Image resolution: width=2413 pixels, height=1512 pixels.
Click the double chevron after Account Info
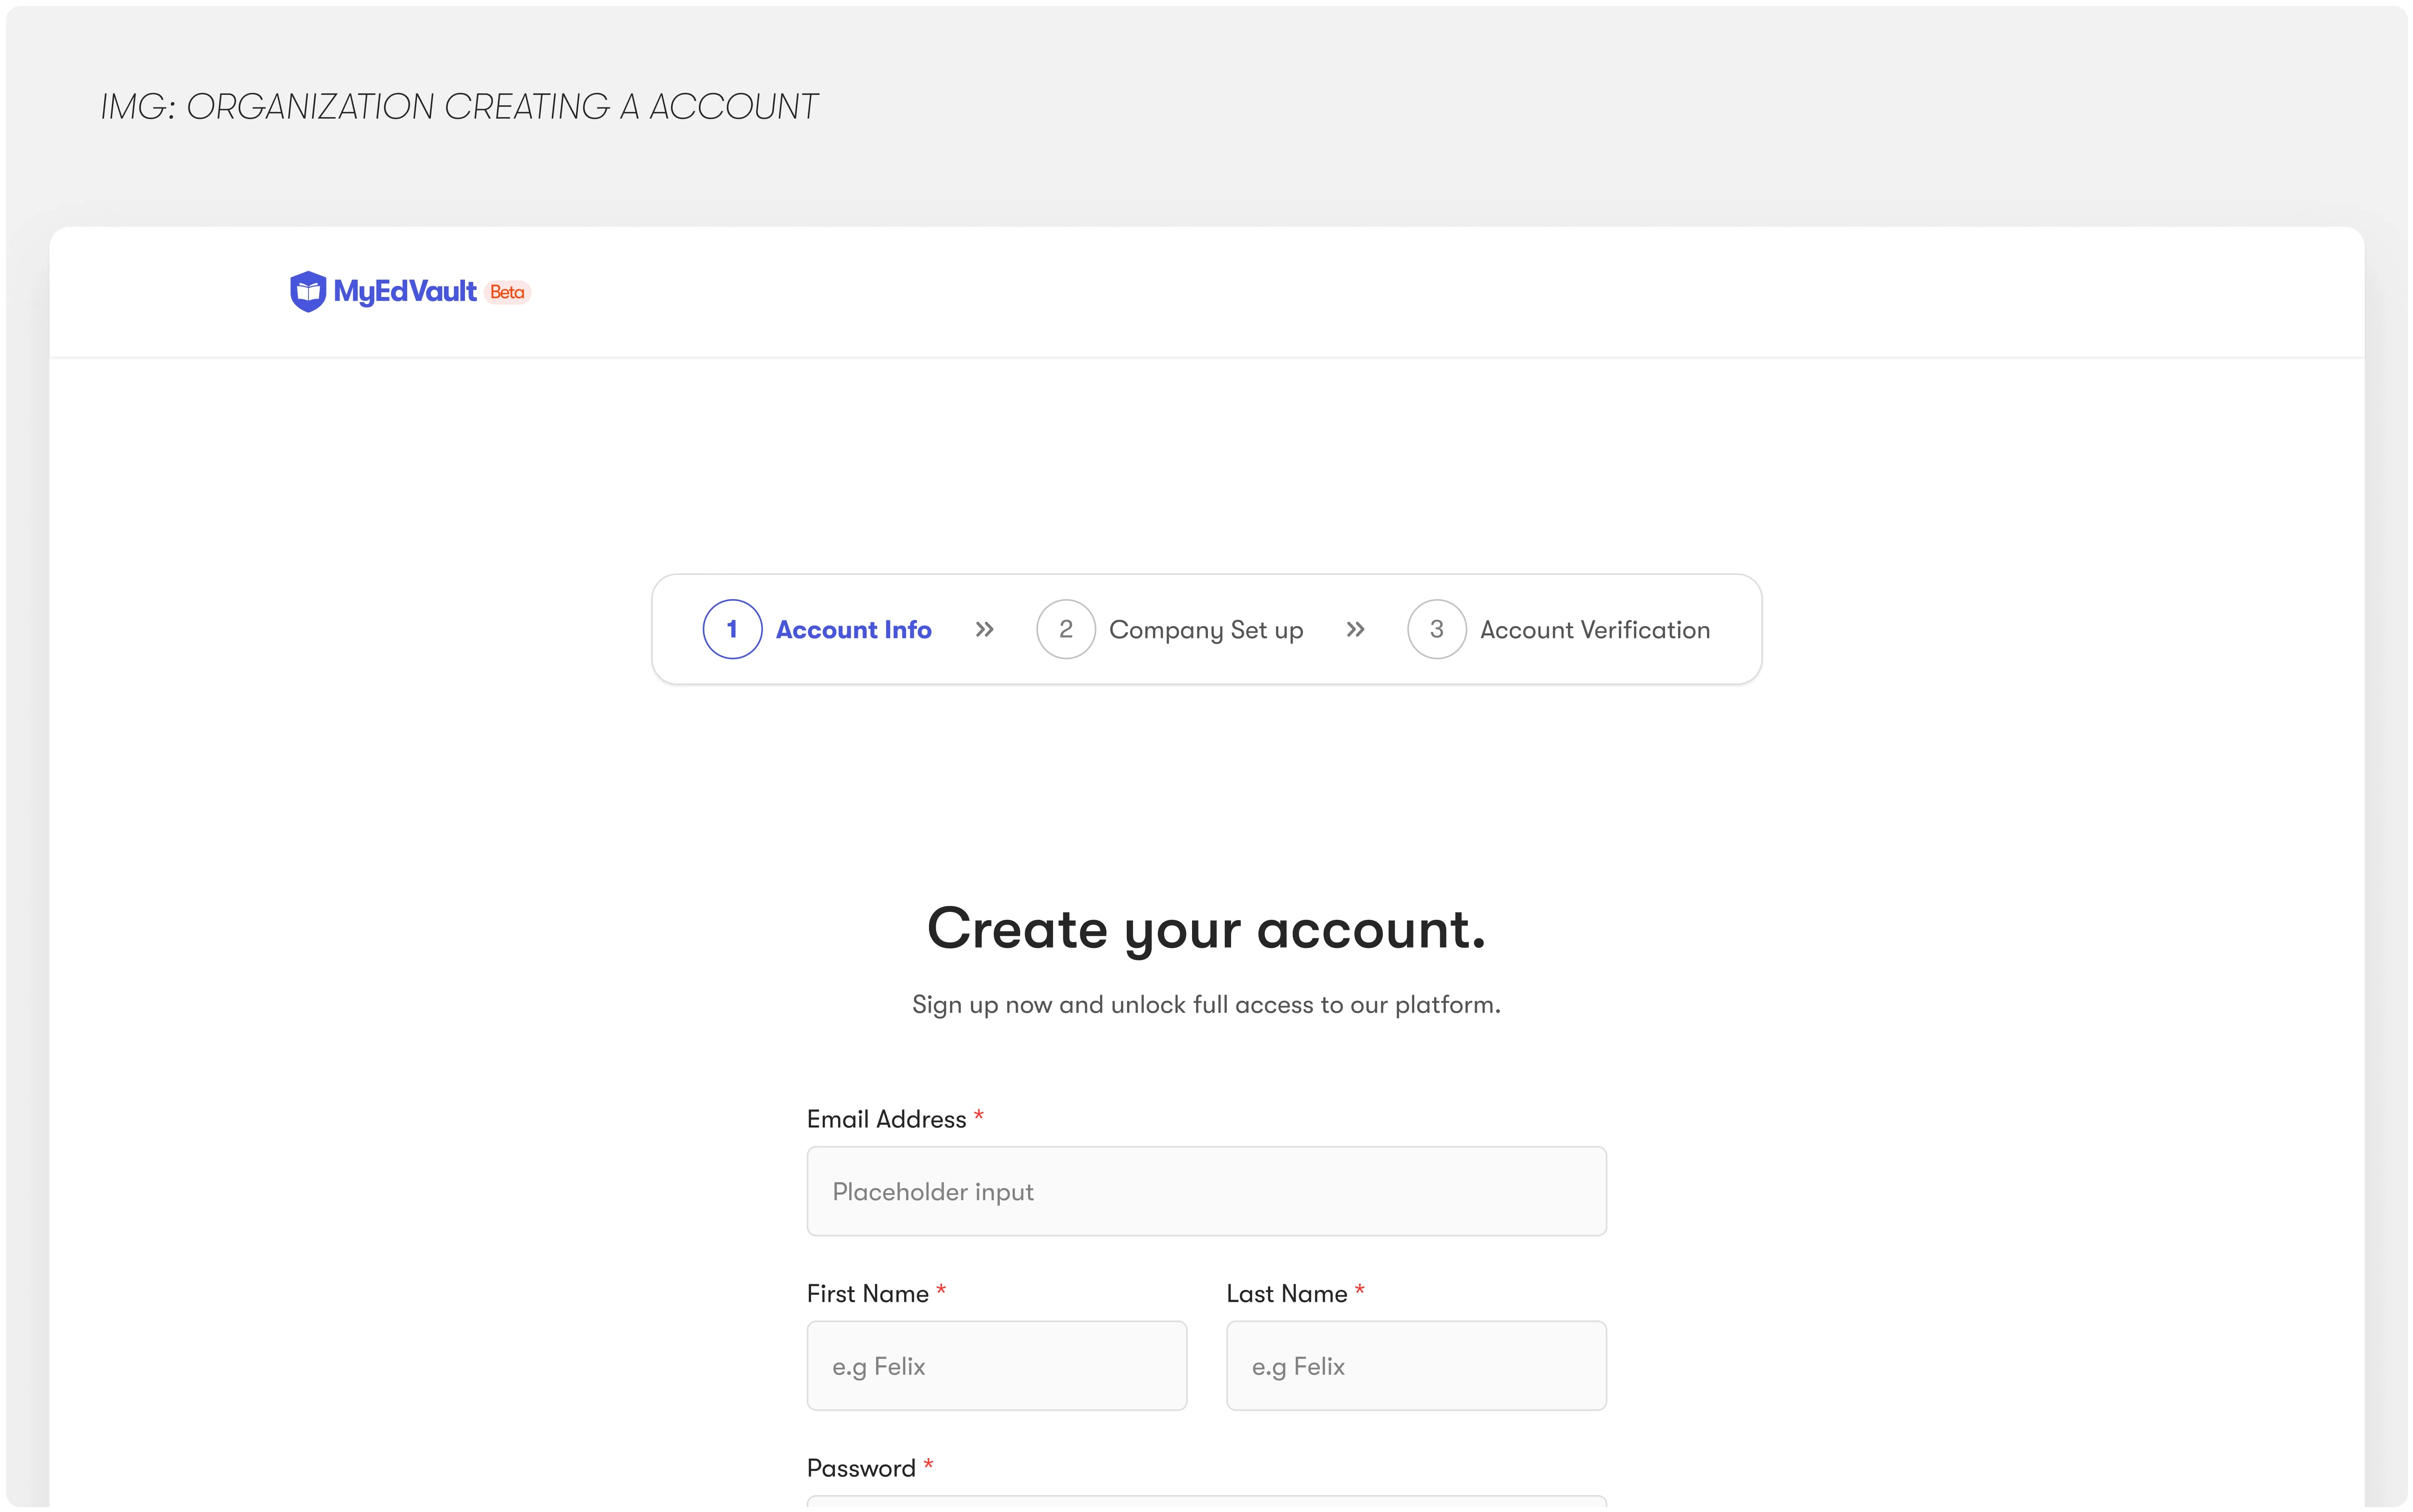[985, 629]
